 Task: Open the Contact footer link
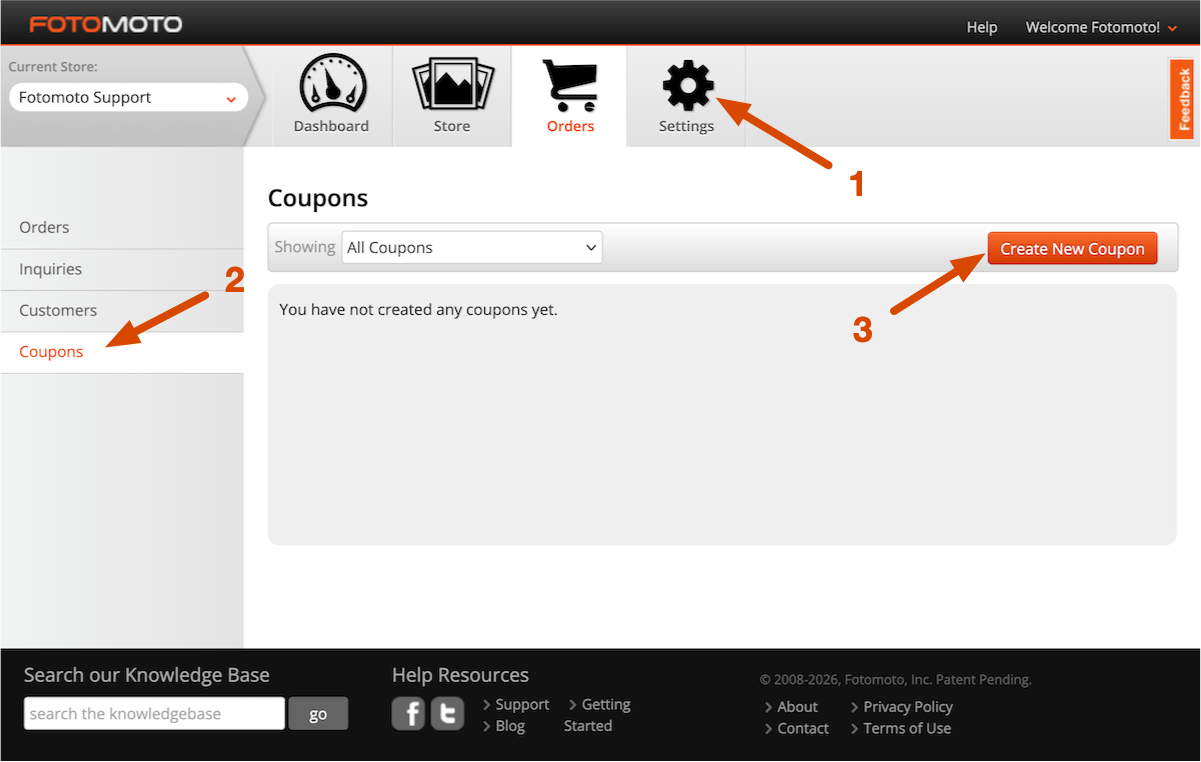click(x=803, y=729)
